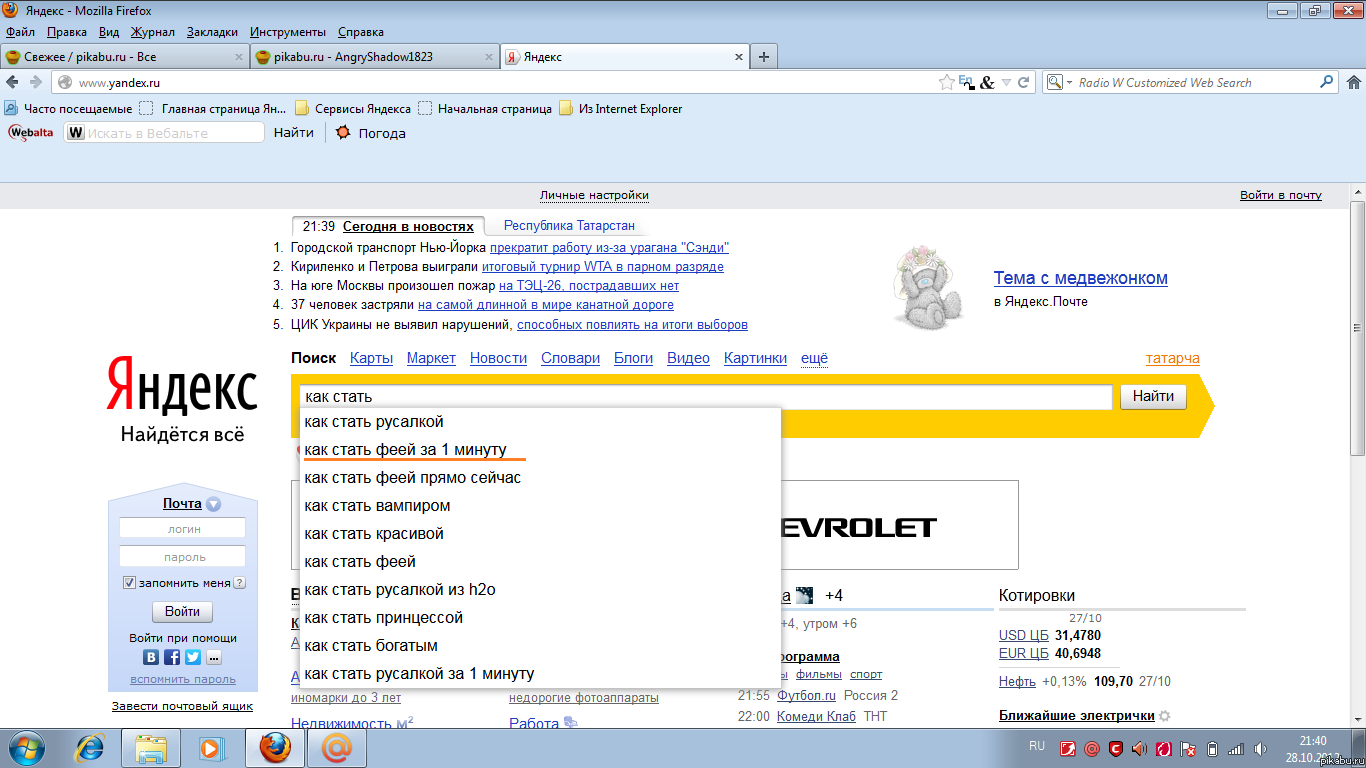Click the teddy bear theme thumbnail

[930, 290]
